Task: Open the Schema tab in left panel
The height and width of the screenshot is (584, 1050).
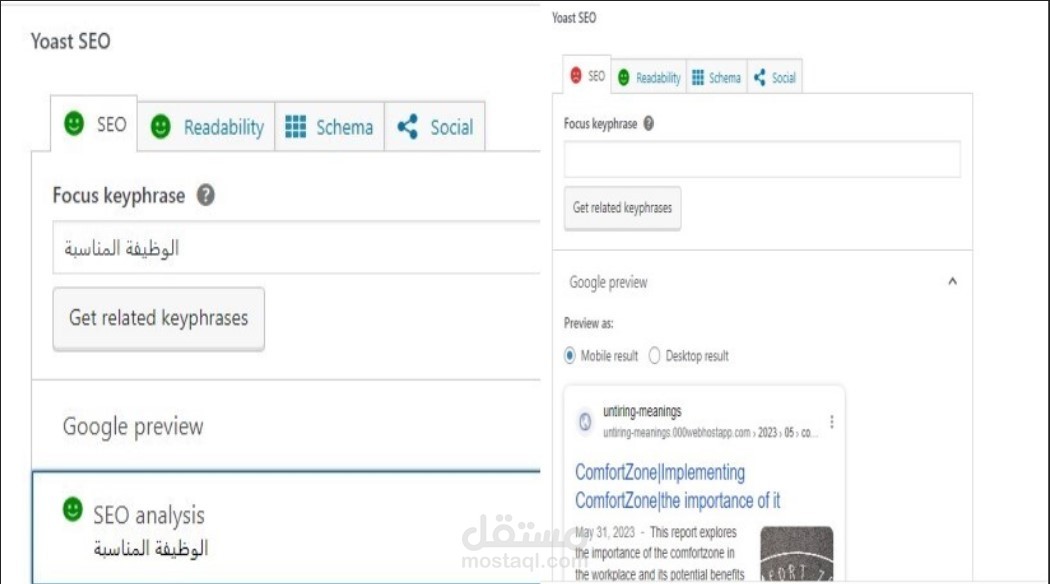Action: click(329, 127)
